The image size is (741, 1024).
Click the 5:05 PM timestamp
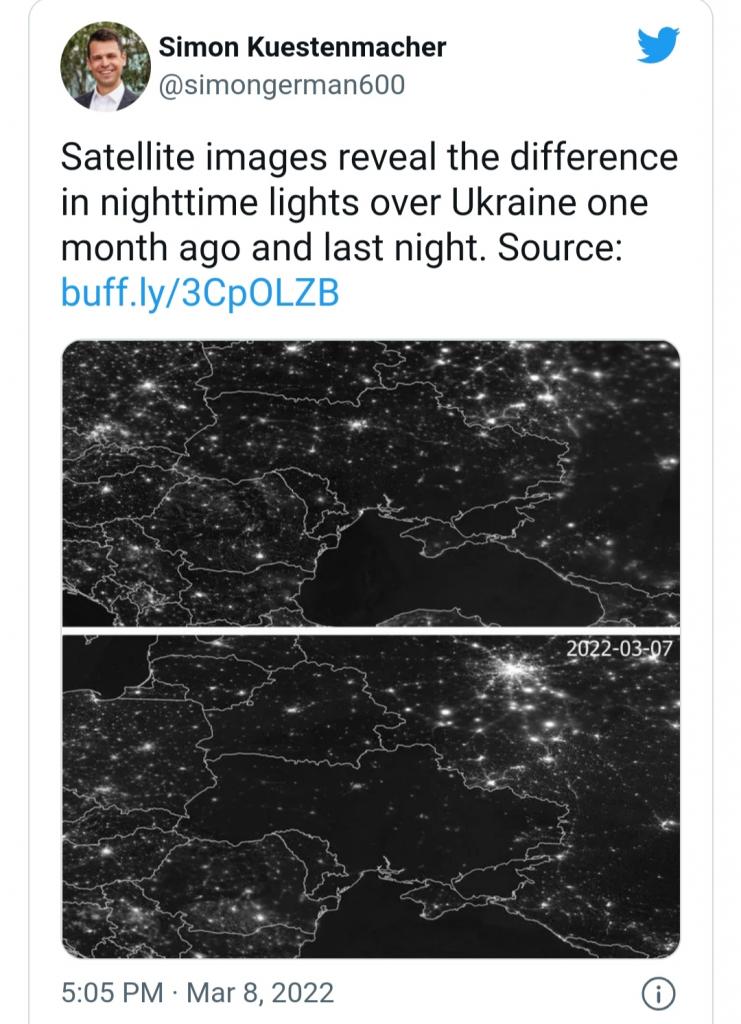[112, 993]
